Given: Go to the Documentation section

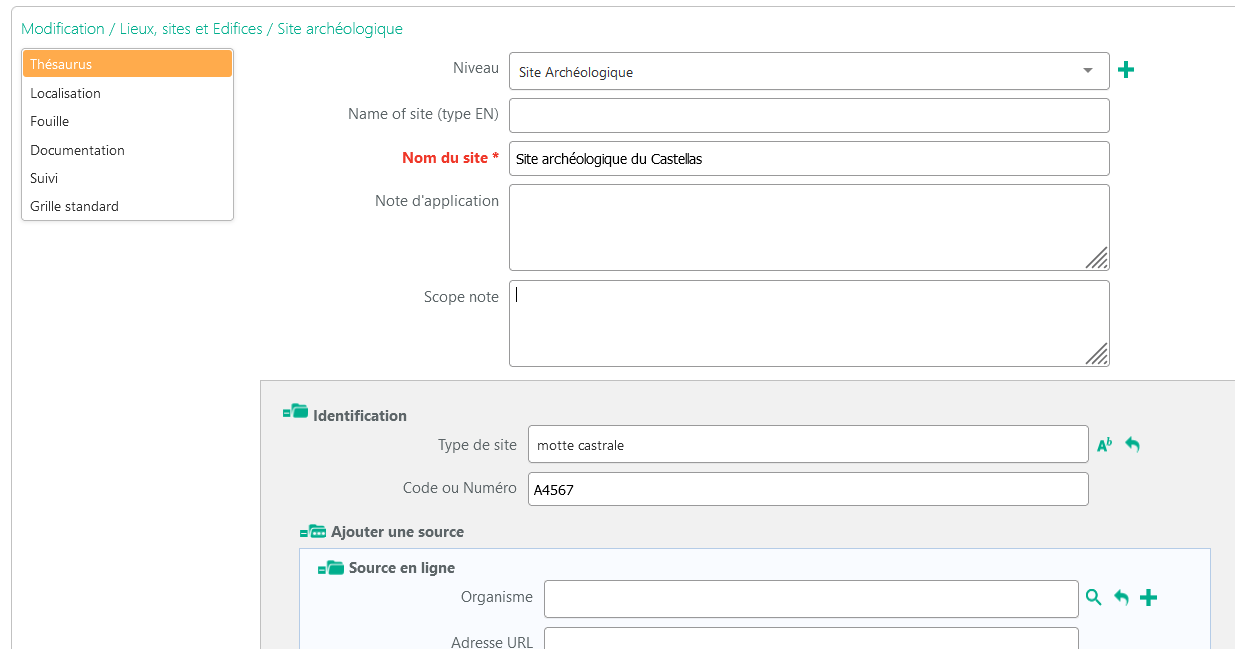Looking at the screenshot, I should pos(77,150).
